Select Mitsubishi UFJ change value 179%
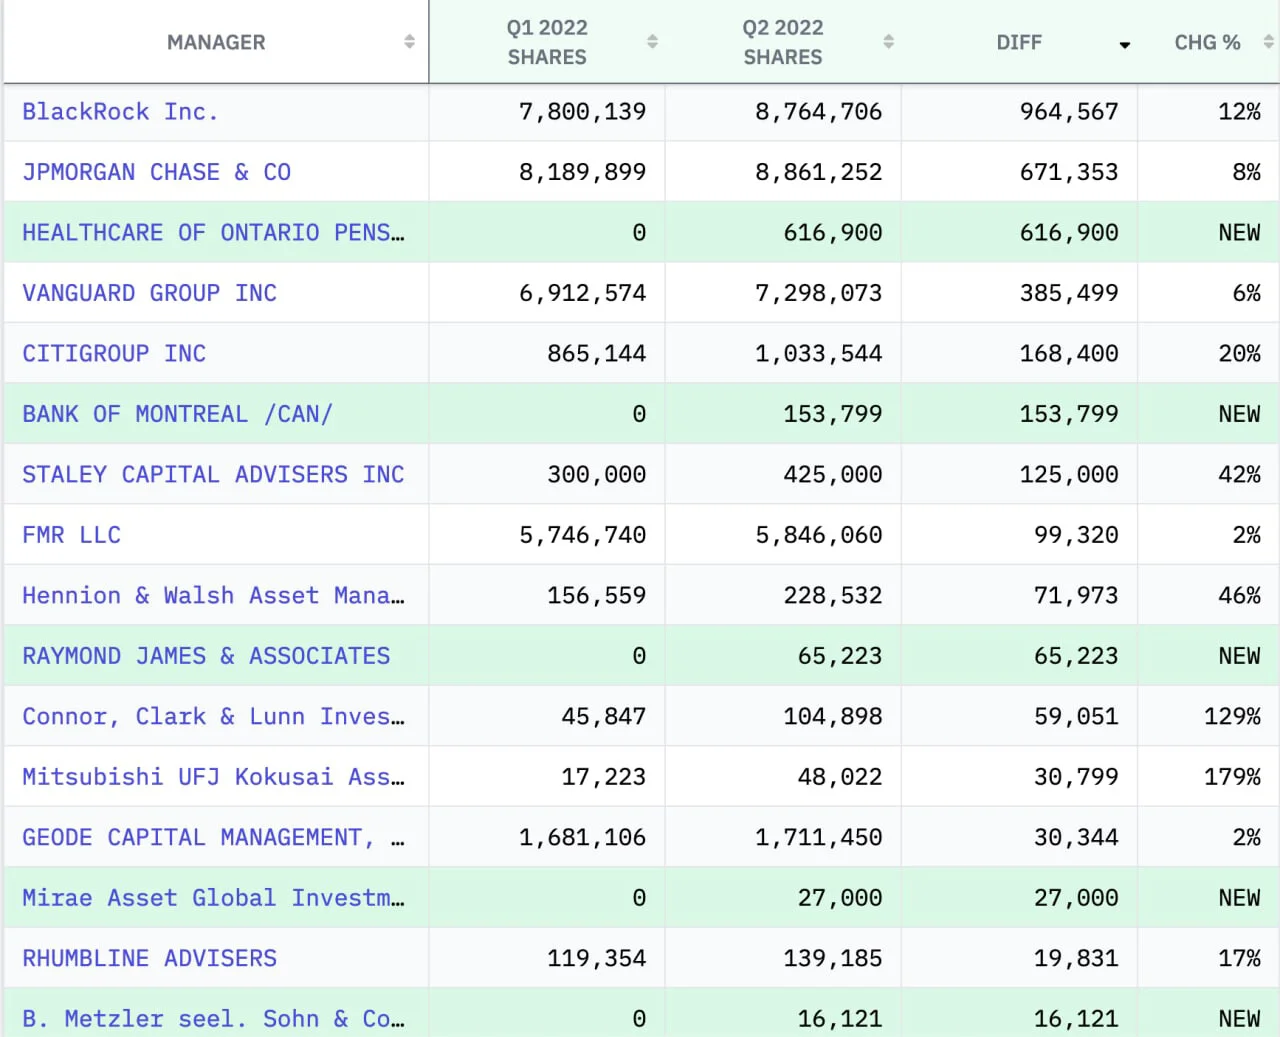The image size is (1280, 1037). 1232,777
